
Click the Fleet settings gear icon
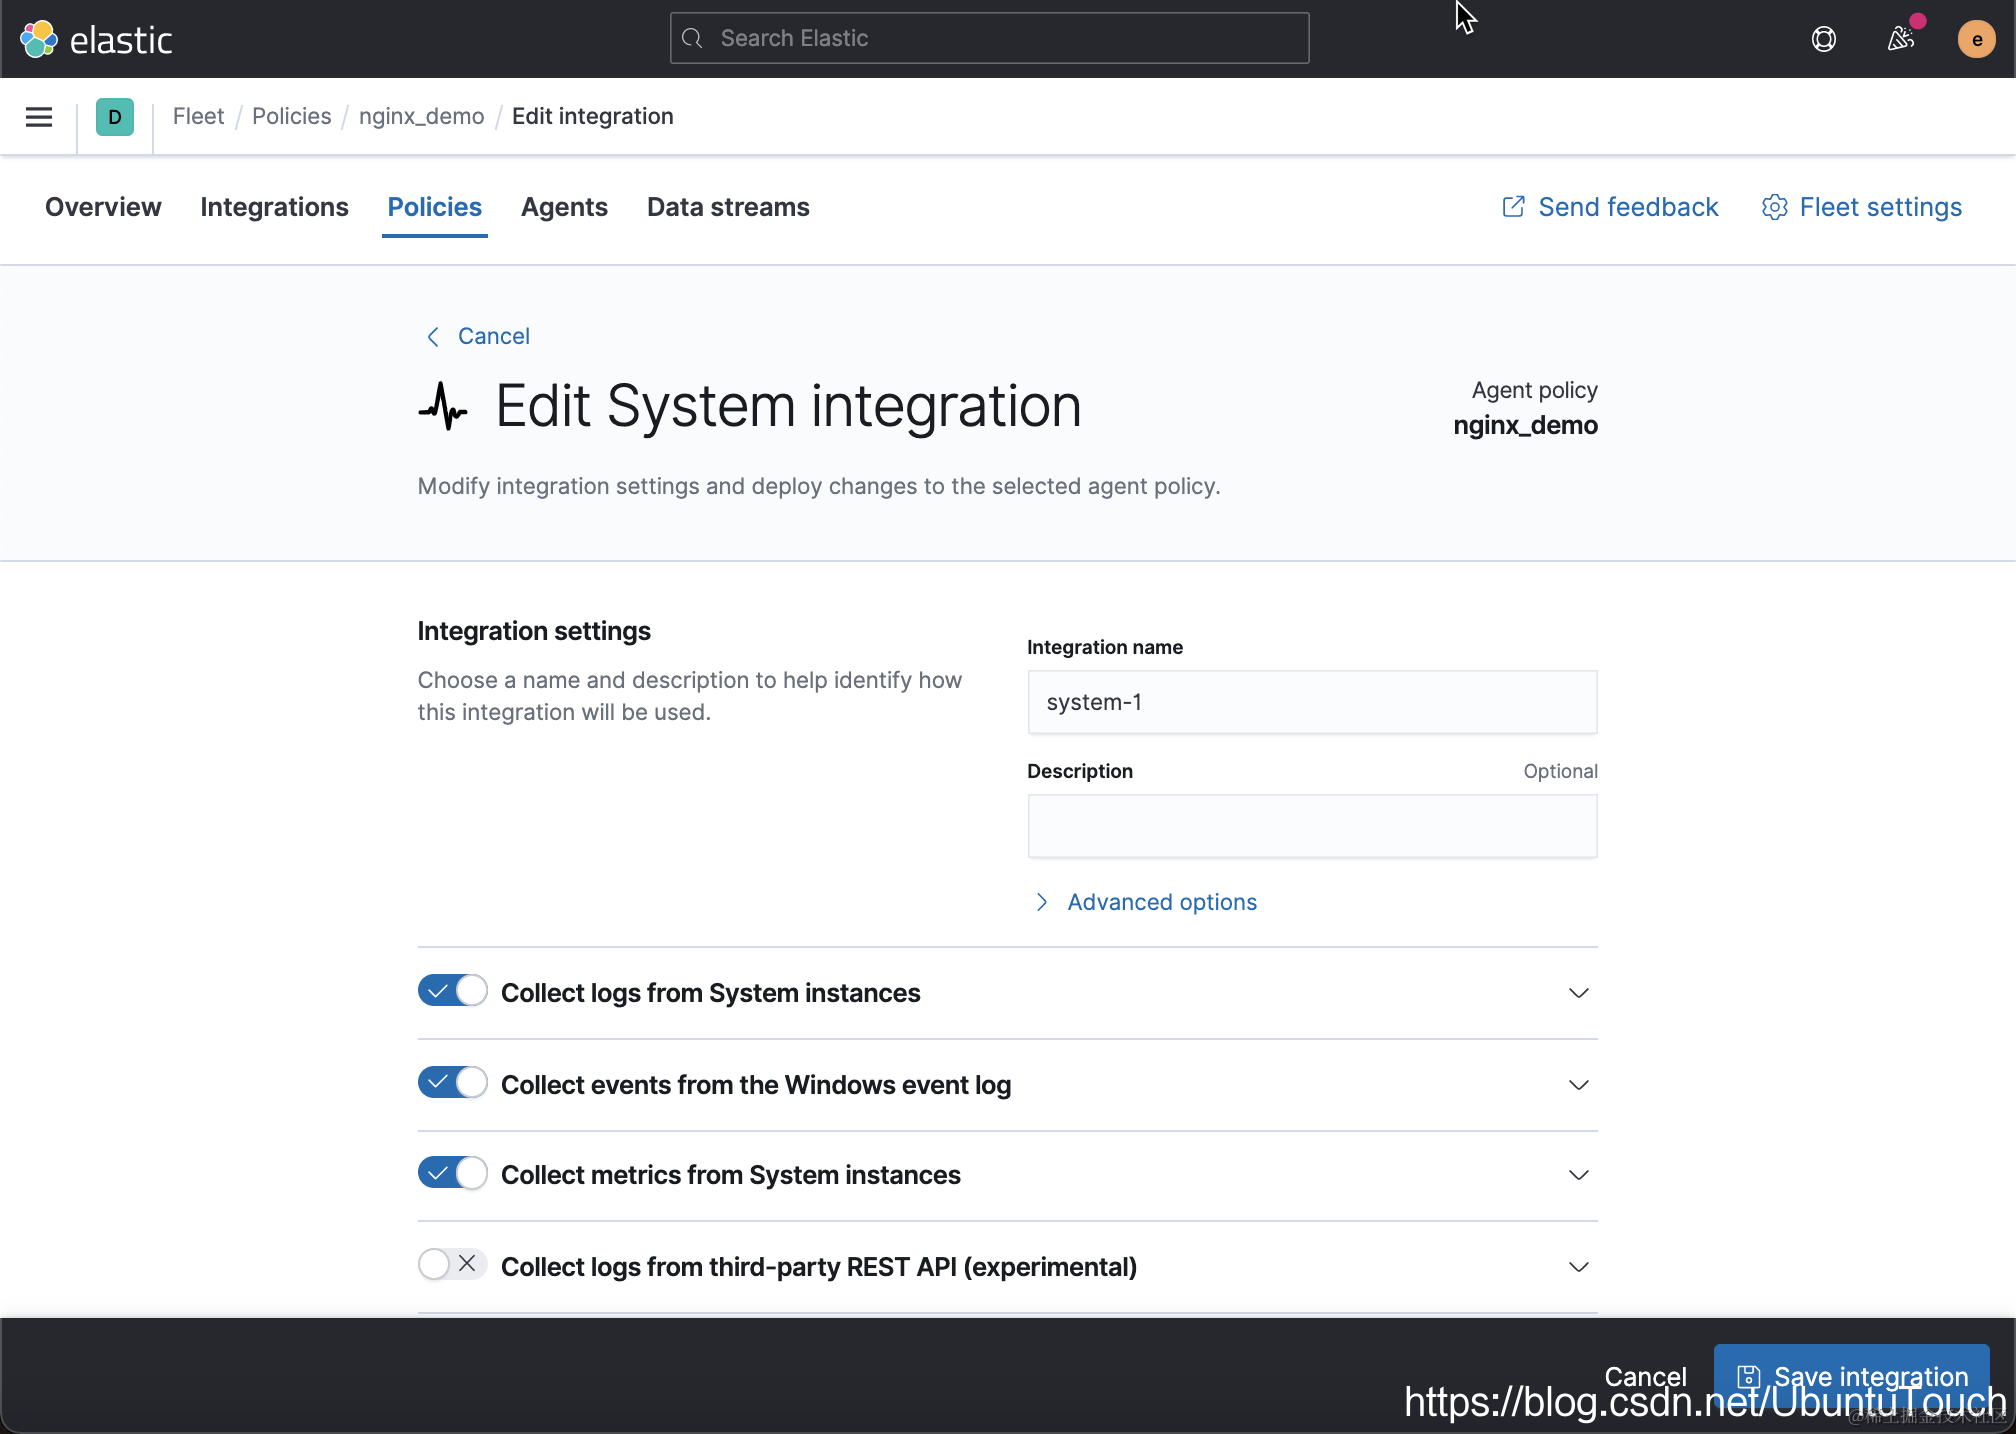(x=1774, y=207)
